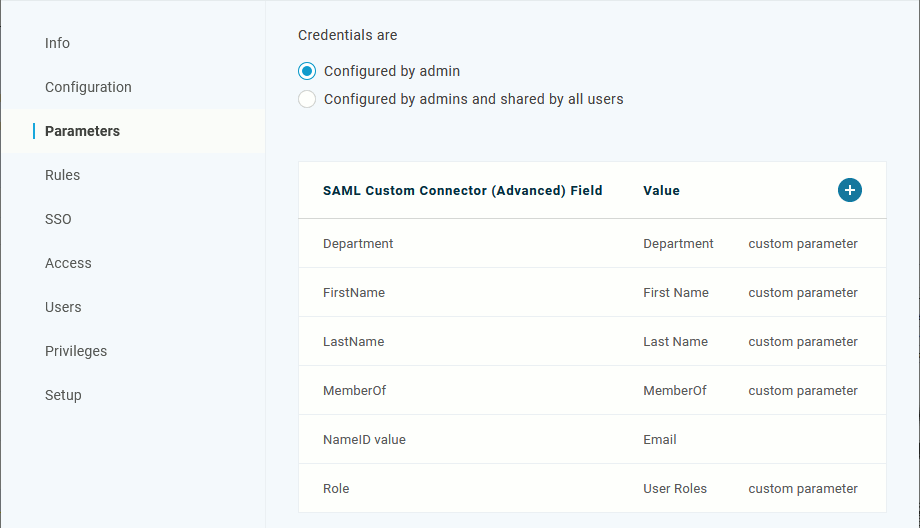This screenshot has height=528, width=920.
Task: Edit the NameID value parameter
Action: click(x=364, y=439)
